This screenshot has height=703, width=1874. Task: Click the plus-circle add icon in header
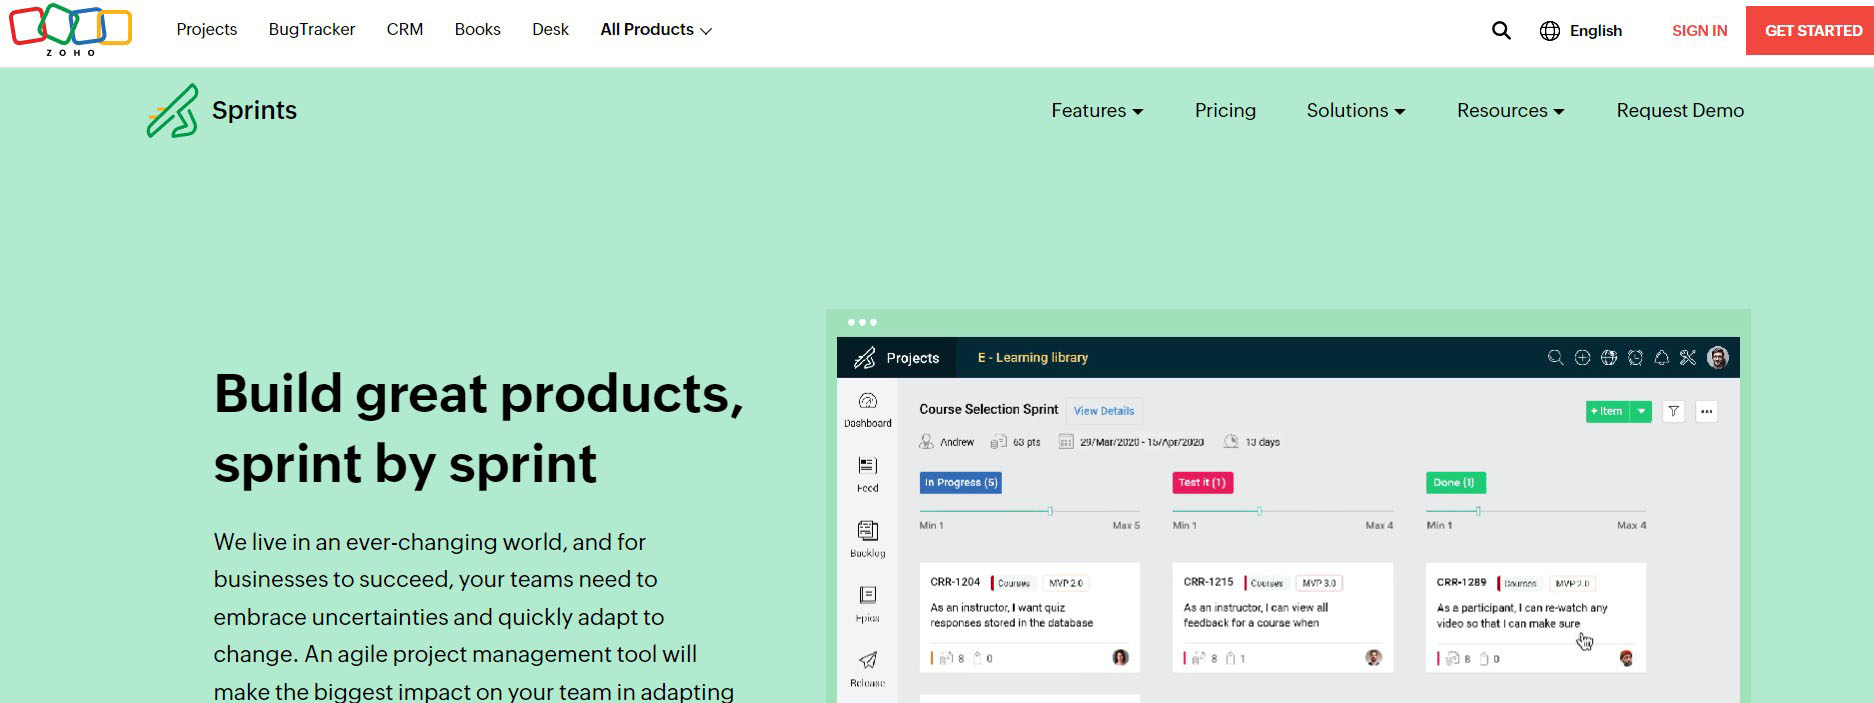point(1582,357)
